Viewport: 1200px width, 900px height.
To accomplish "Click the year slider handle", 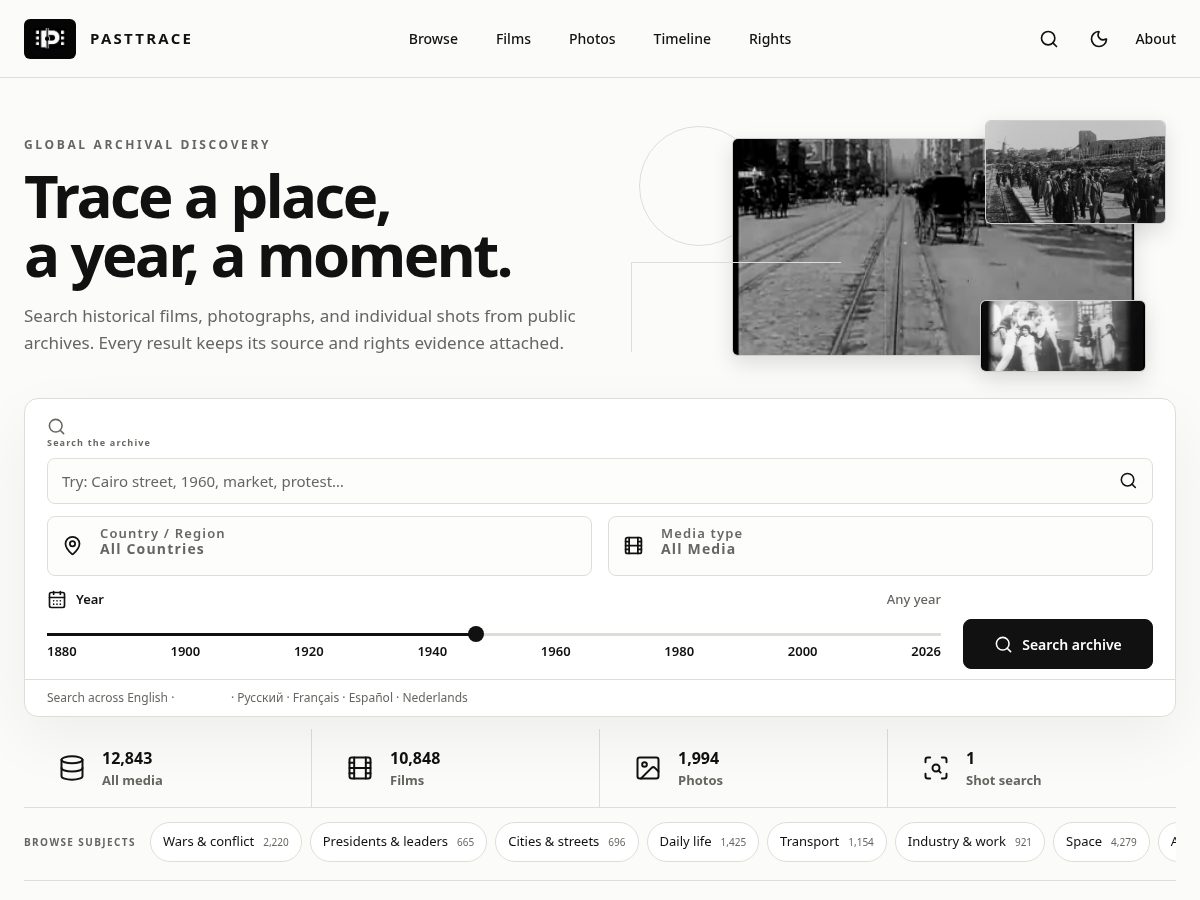I will (476, 634).
